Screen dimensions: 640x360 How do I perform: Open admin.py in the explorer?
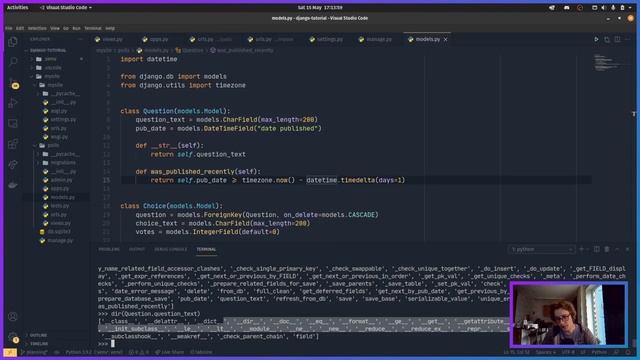click(58, 180)
